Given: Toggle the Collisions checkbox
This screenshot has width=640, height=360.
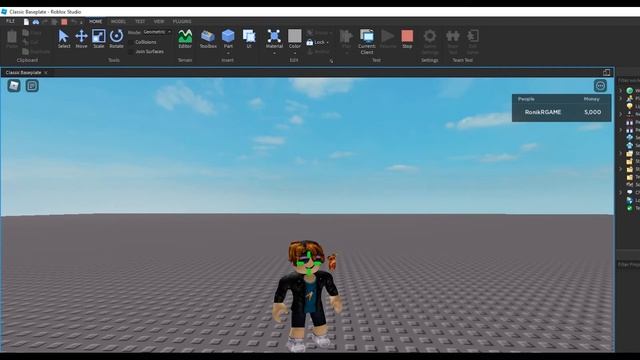Looking at the screenshot, I should [131, 42].
